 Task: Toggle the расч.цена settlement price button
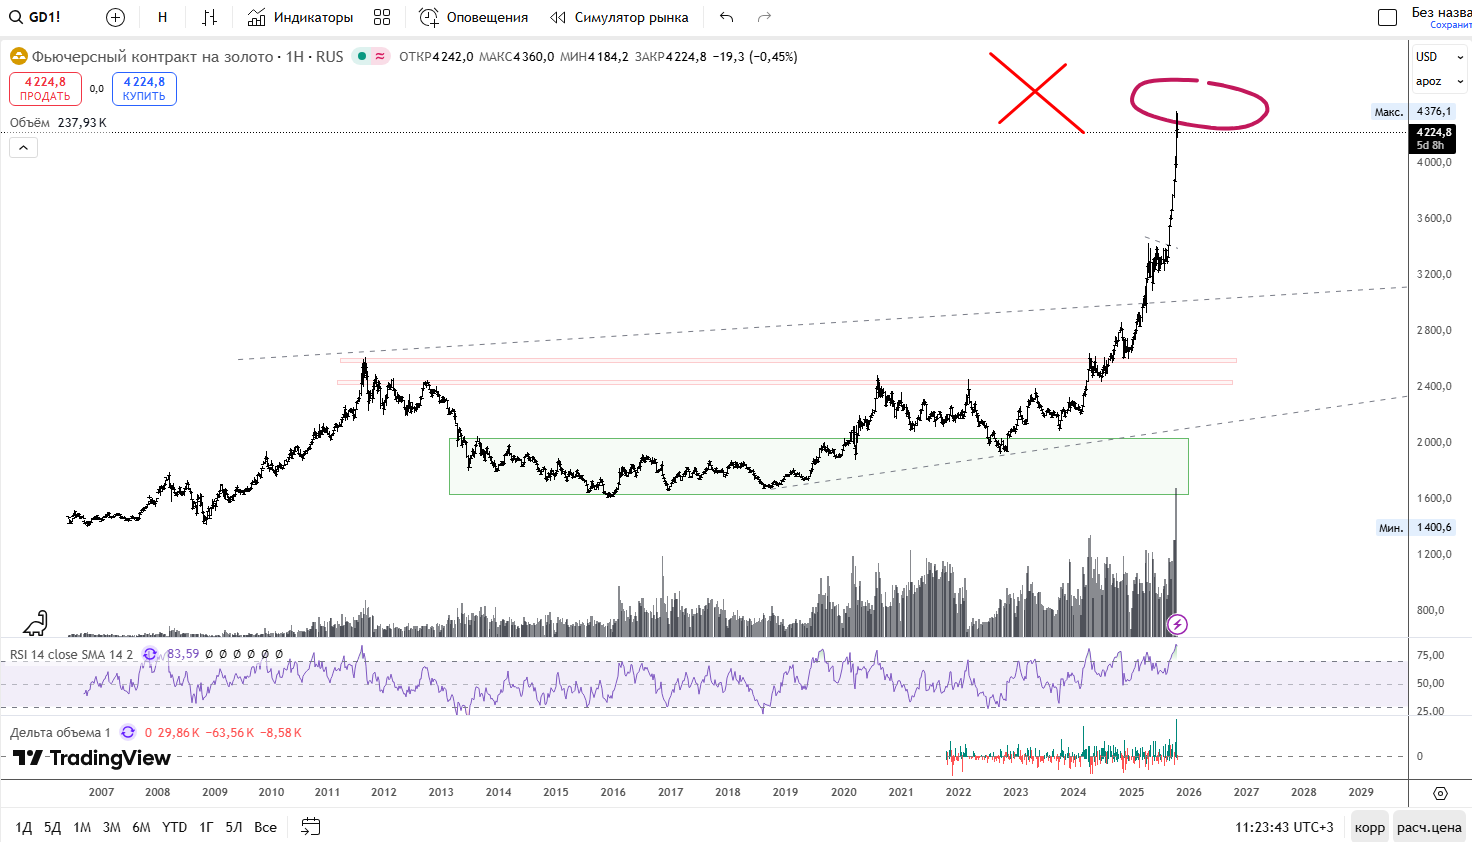(1429, 827)
